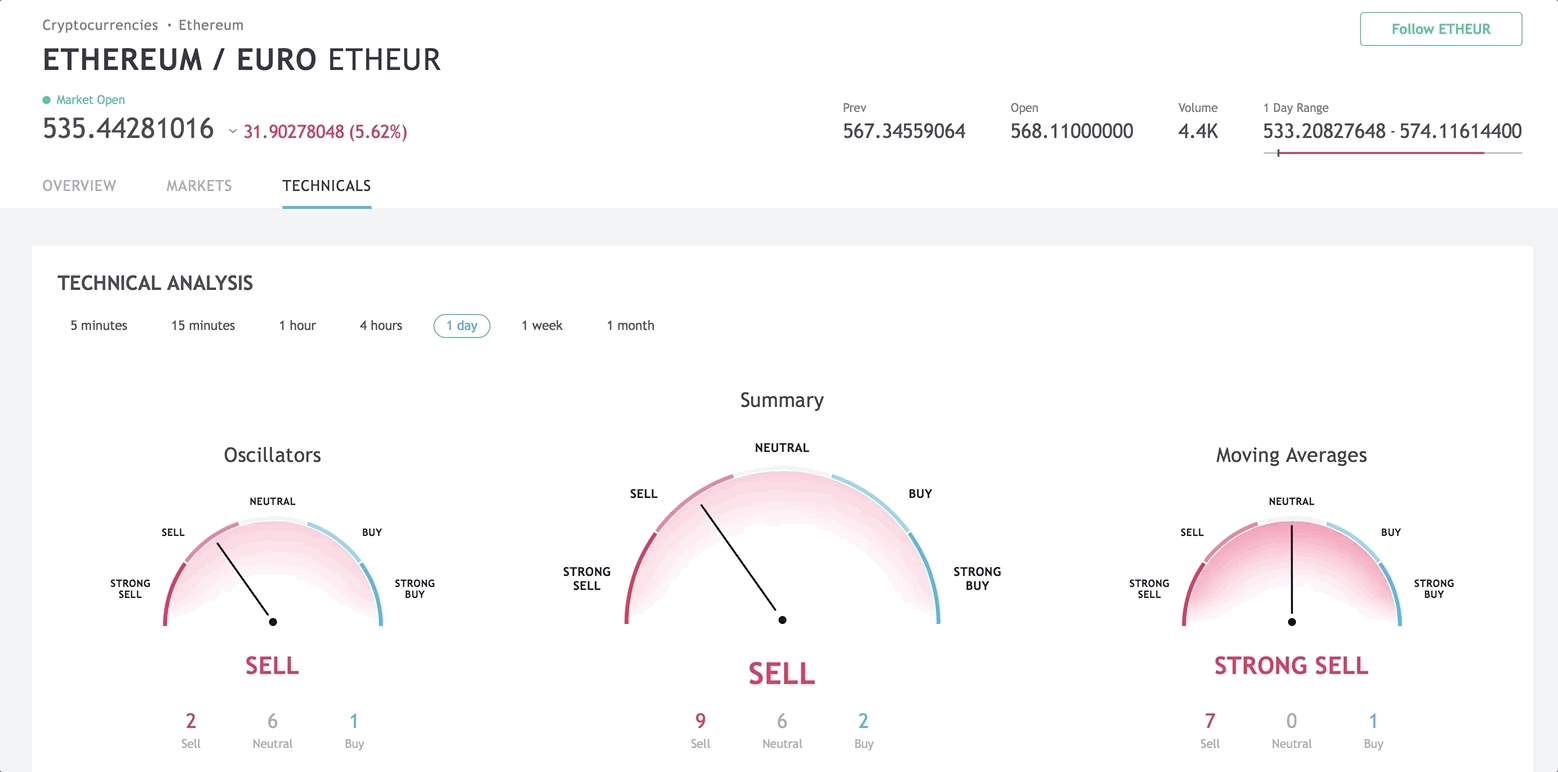Click the range value 533.20827648 - 574.11614400
The image size is (1558, 772).
tap(1392, 131)
